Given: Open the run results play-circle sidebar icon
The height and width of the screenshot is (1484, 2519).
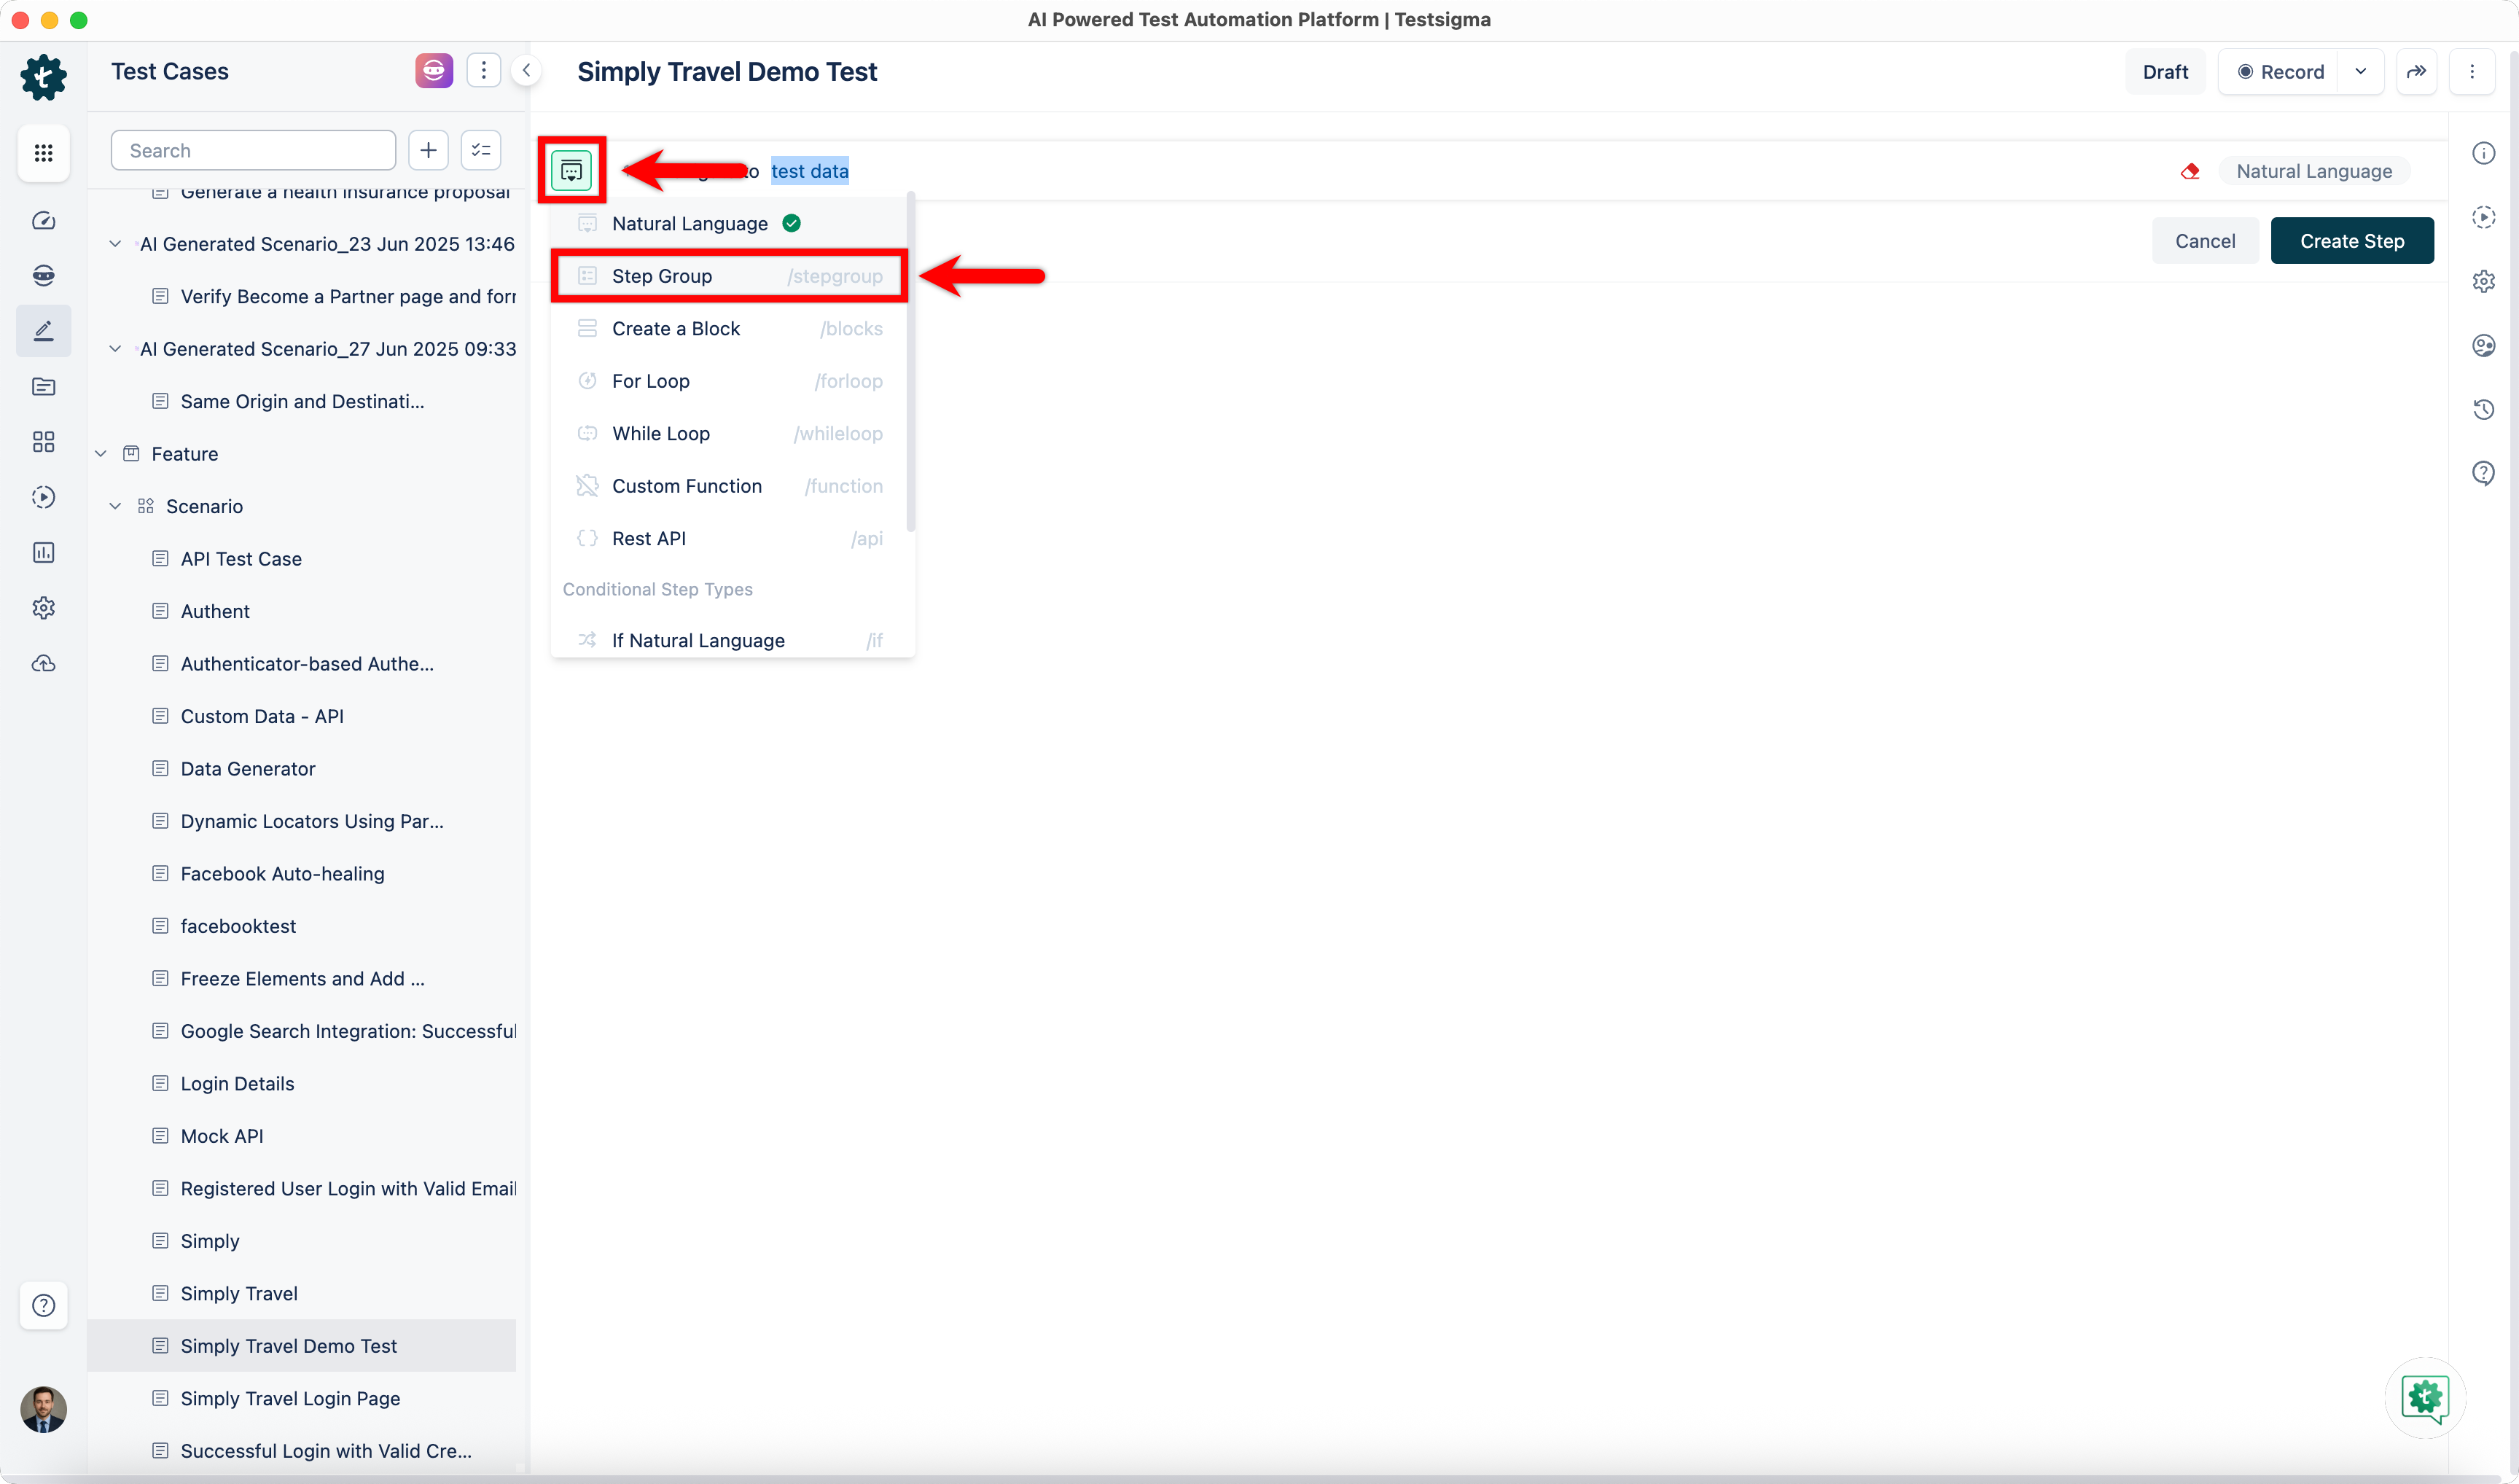Looking at the screenshot, I should pyautogui.click(x=43, y=497).
